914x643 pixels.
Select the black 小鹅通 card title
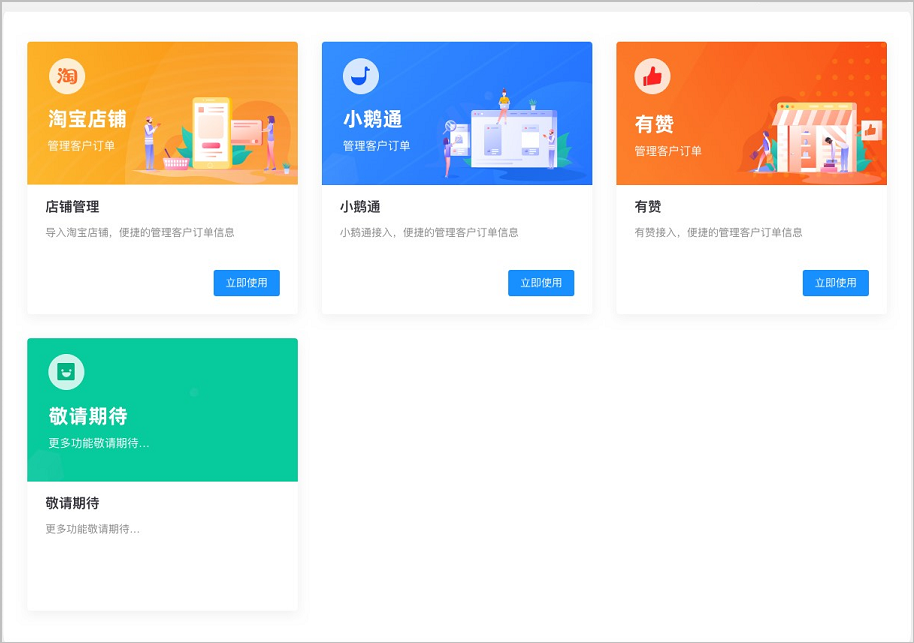pyautogui.click(x=360, y=206)
